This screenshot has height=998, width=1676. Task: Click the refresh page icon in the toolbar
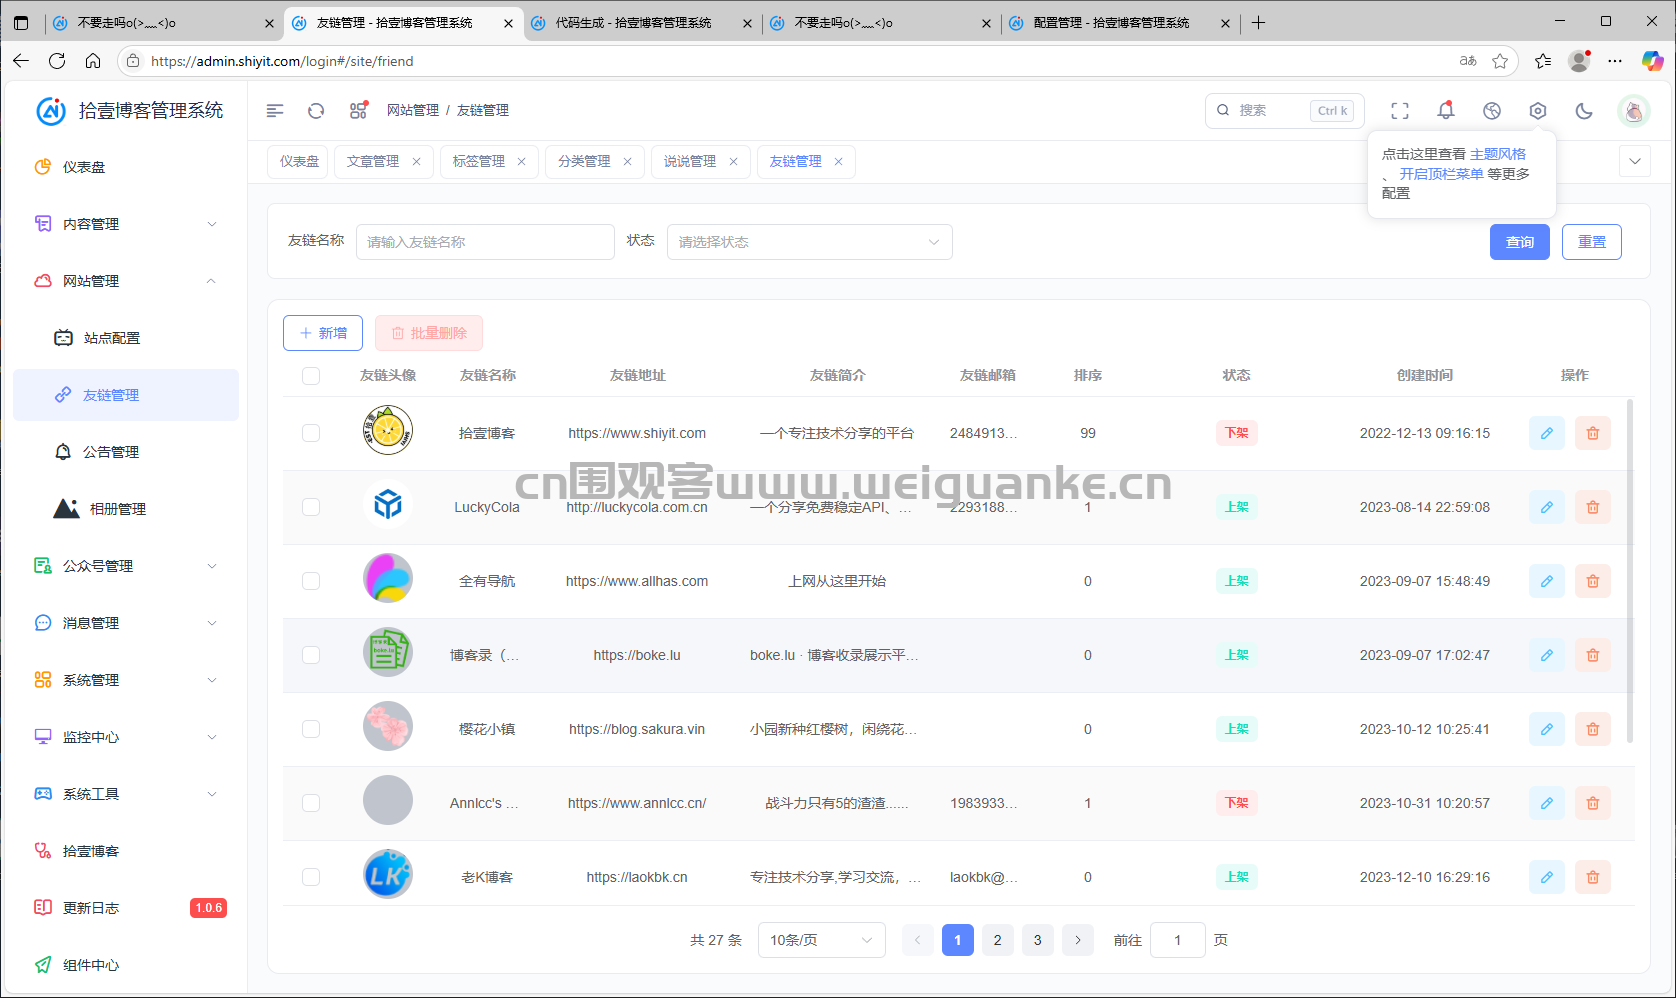coord(316,111)
